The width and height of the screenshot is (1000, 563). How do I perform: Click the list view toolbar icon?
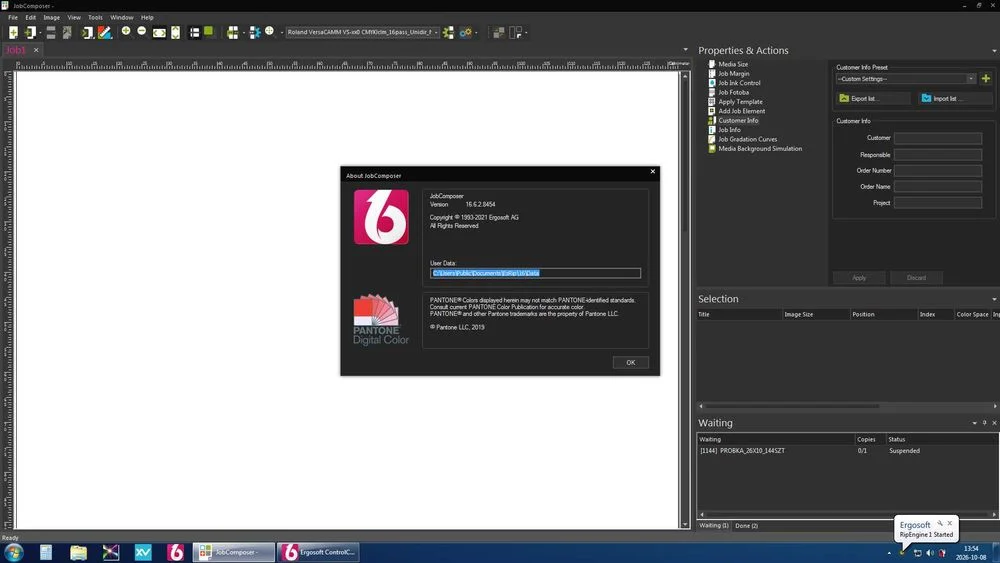pyautogui.click(x=195, y=33)
